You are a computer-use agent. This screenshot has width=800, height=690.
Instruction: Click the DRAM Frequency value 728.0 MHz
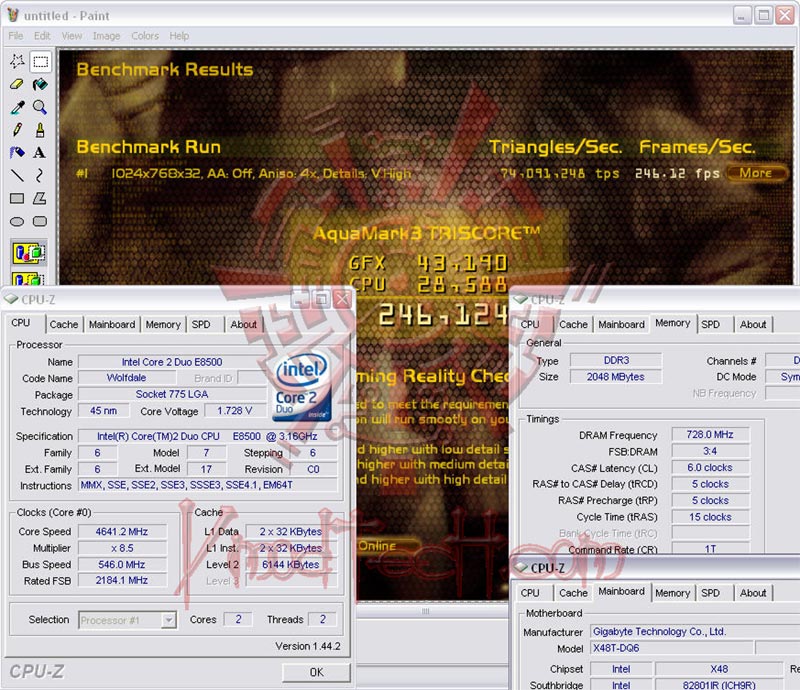710,434
